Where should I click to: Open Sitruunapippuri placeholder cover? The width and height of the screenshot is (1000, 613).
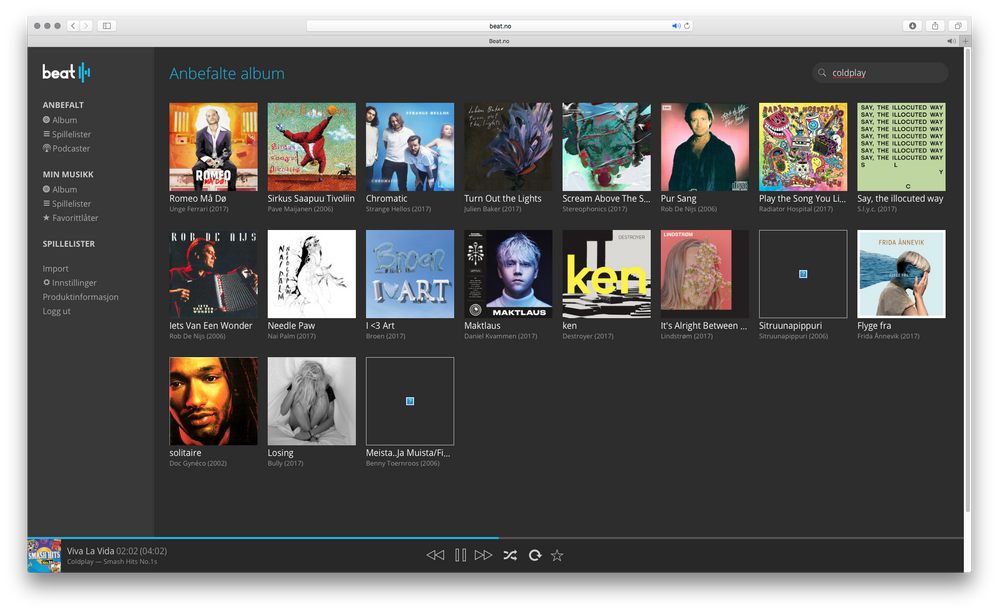[803, 274]
